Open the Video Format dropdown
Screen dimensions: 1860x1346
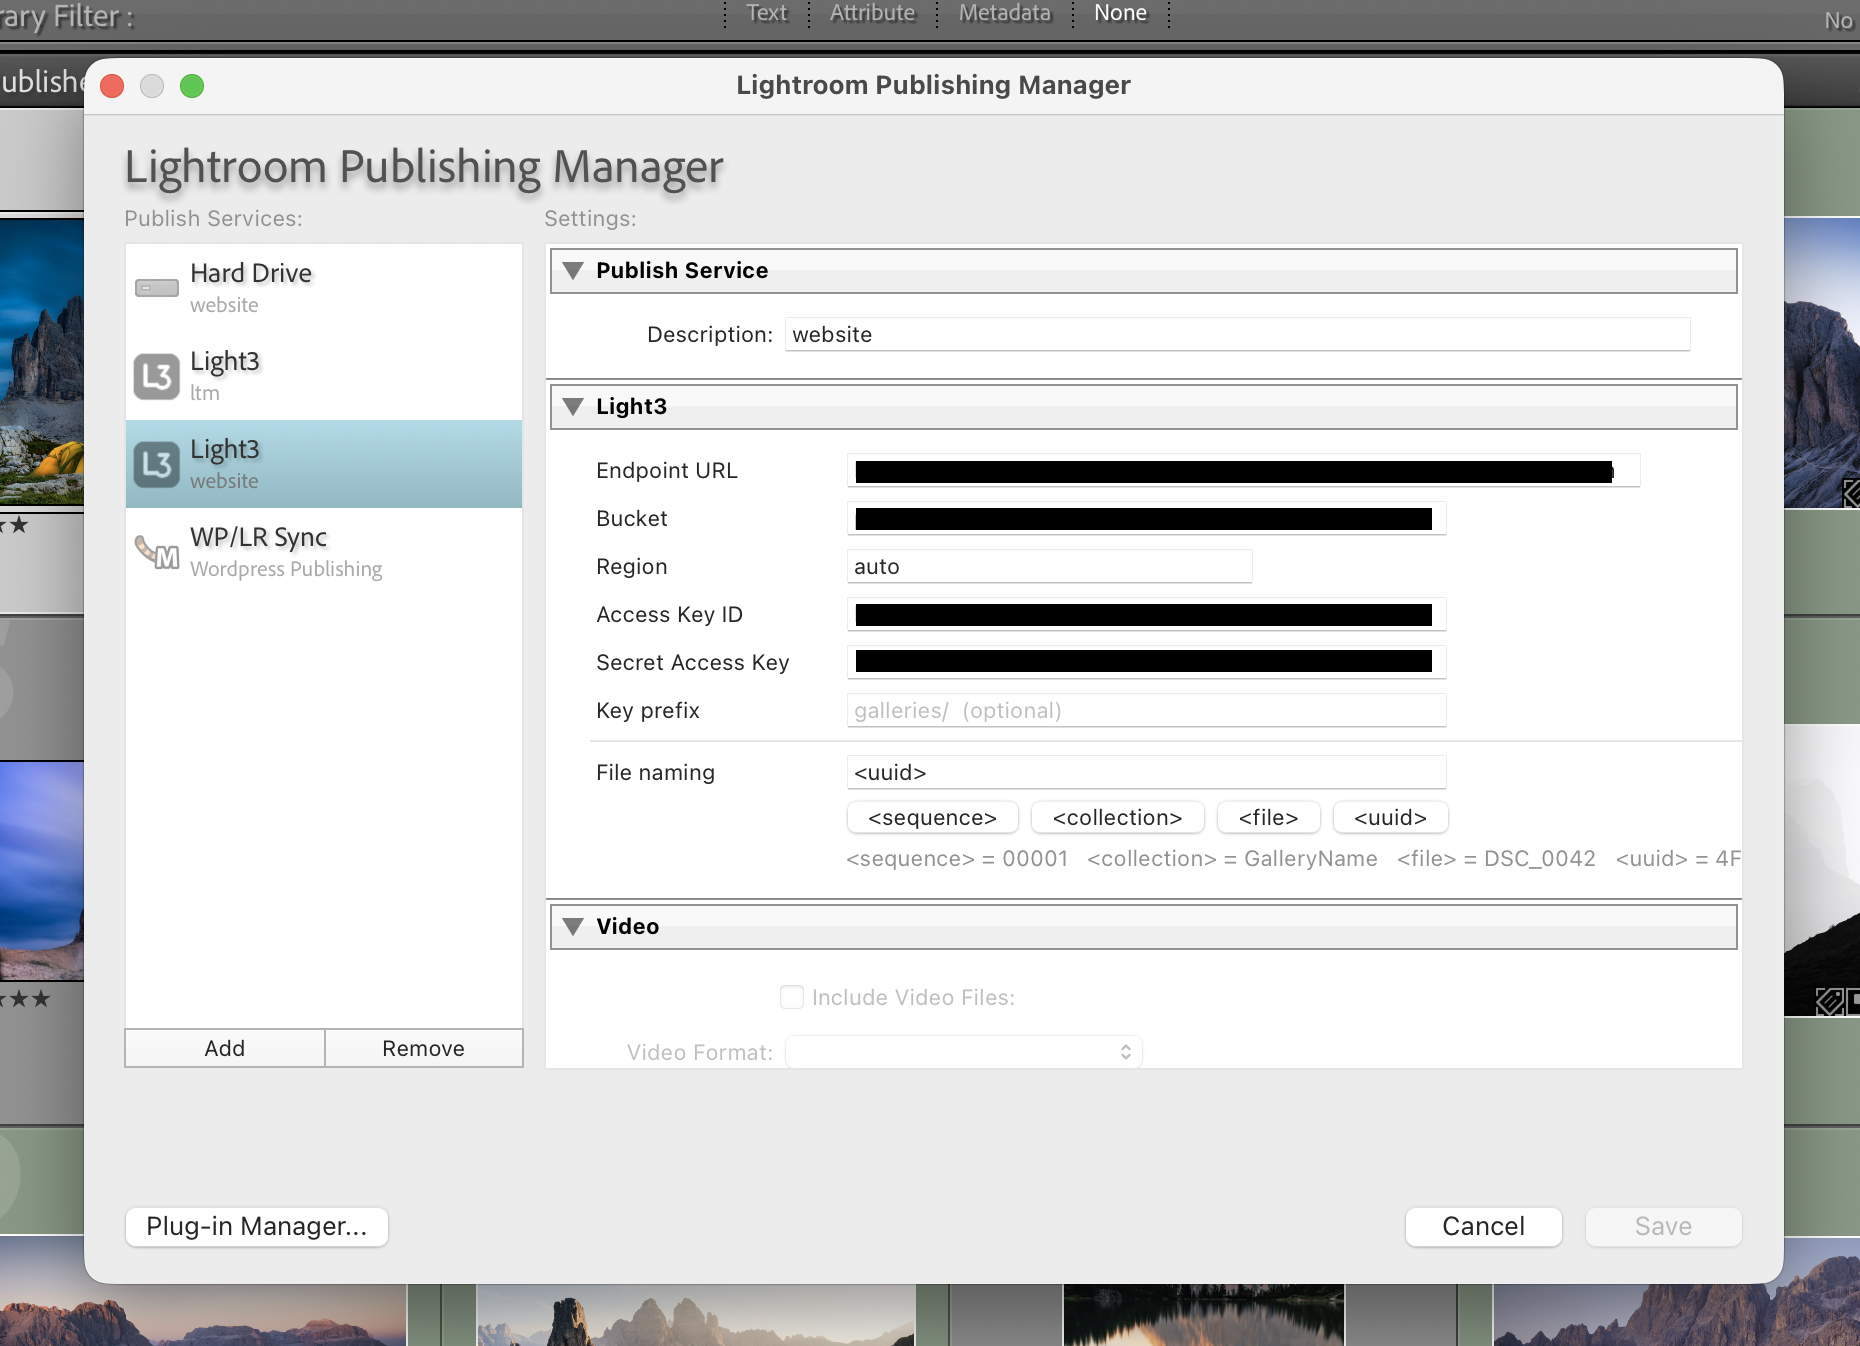[x=963, y=1051]
